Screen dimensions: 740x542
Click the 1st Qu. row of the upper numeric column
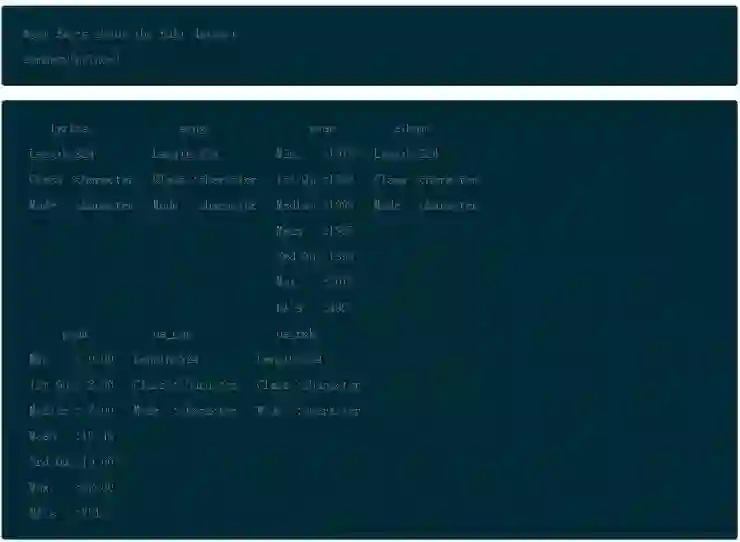[x=315, y=180]
